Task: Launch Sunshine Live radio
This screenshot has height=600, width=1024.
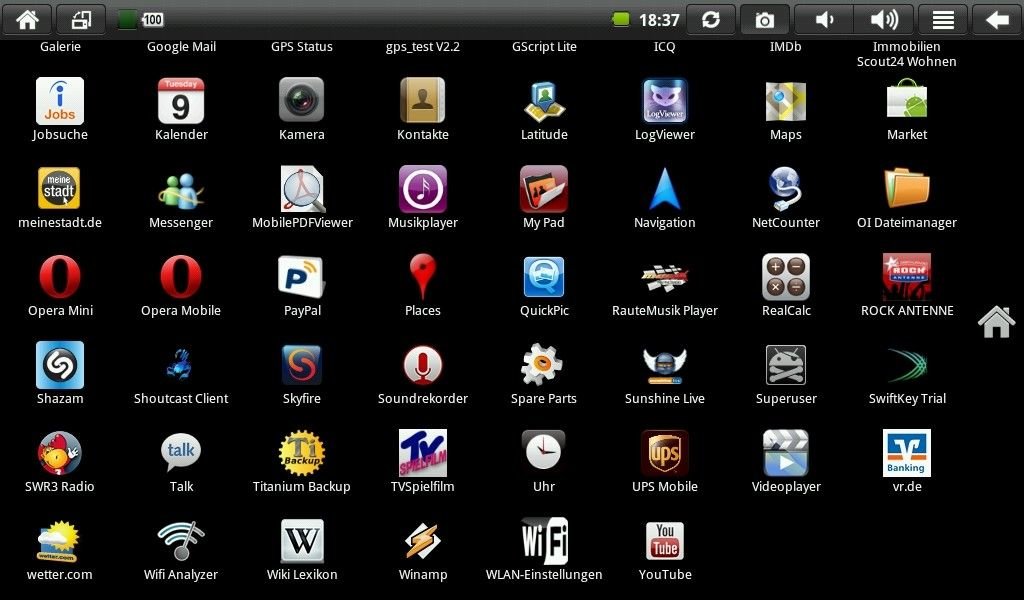Action: tap(665, 373)
